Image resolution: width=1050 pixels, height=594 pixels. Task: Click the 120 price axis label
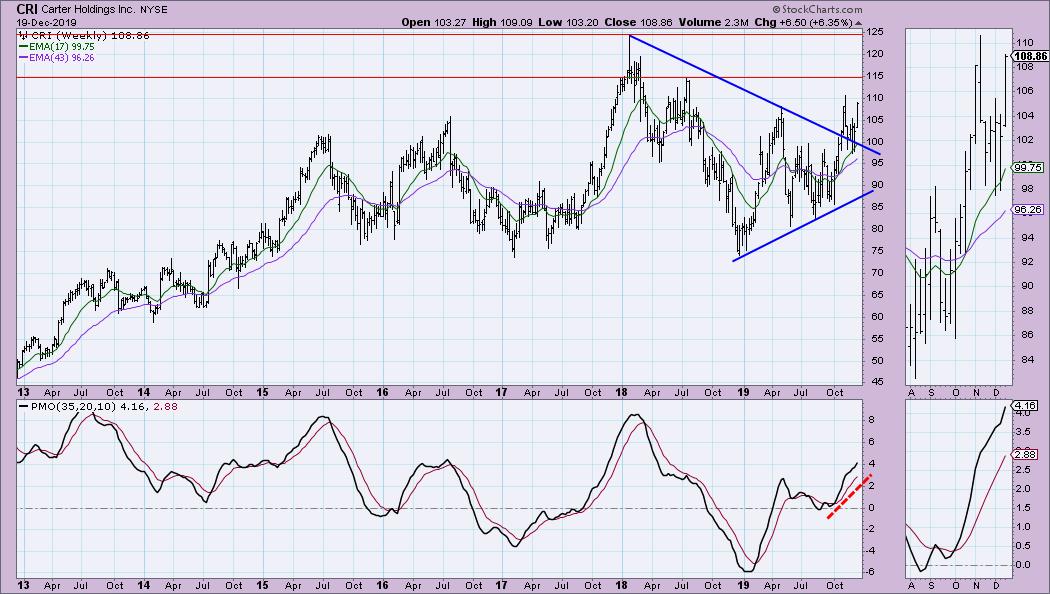coord(876,54)
